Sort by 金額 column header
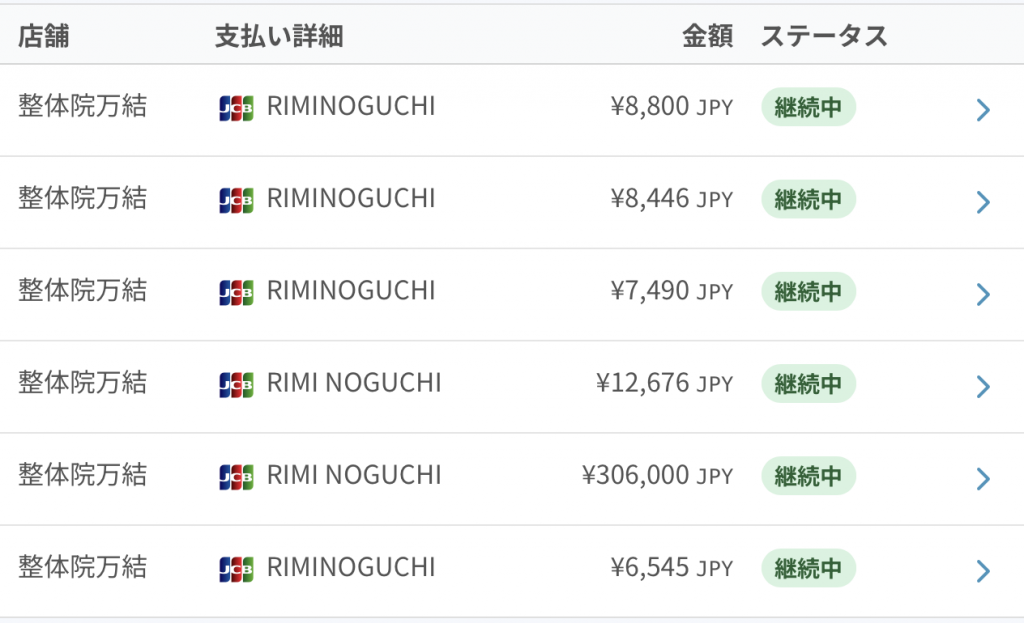The width and height of the screenshot is (1024, 623). tap(707, 36)
